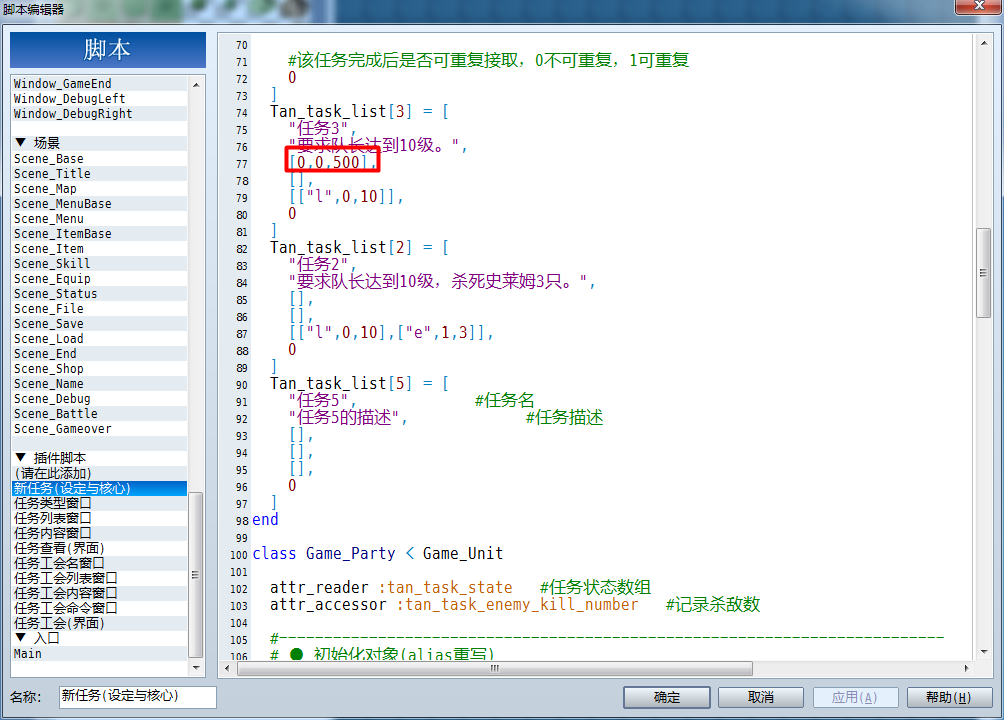Viewport: 1004px width, 720px height.
Task: Open the Scene_Title script
Action: pyautogui.click(x=100, y=174)
